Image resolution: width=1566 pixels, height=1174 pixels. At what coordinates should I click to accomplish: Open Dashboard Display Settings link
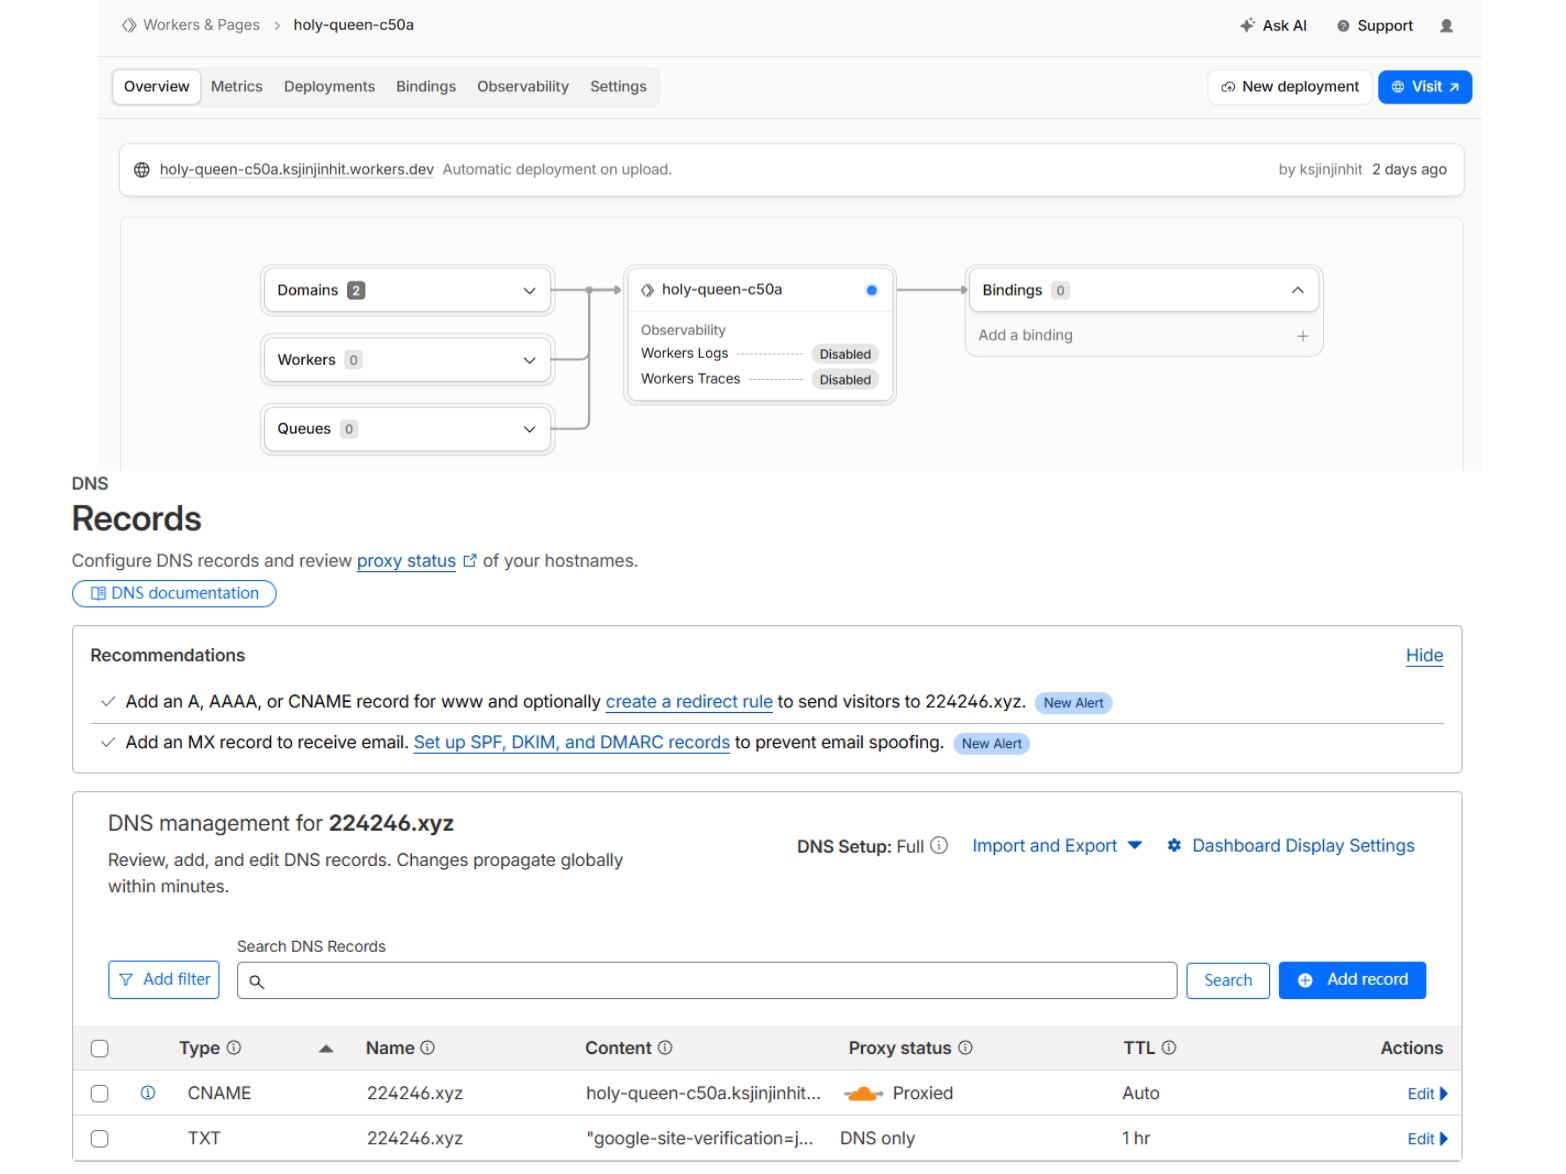pyautogui.click(x=1303, y=846)
